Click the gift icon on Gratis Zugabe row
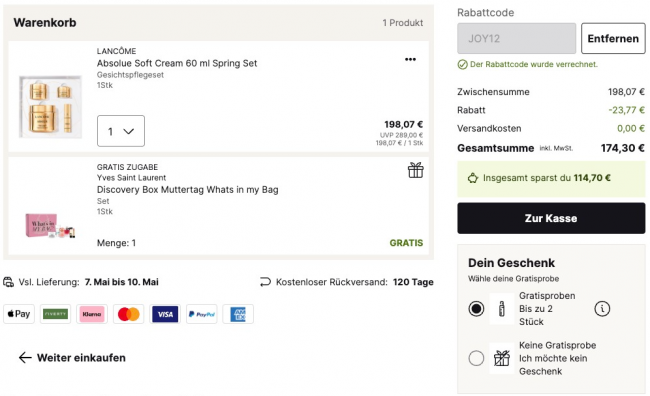The width and height of the screenshot is (650, 396). [415, 170]
